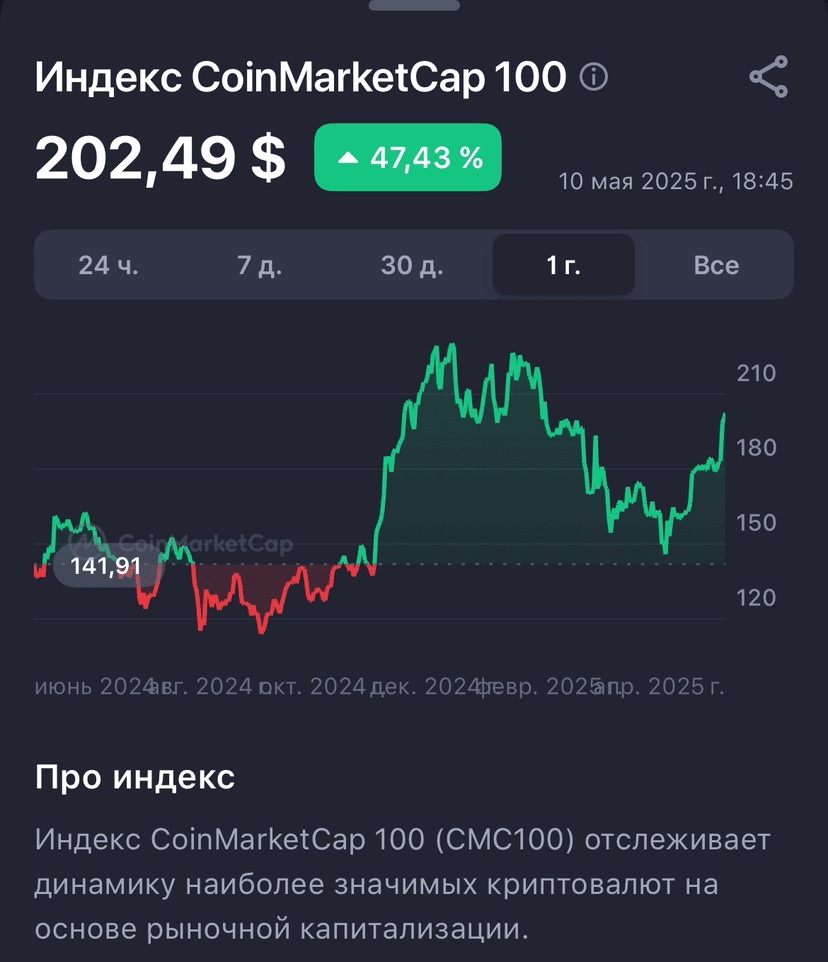828x962 pixels.
Task: Switch to the 30 д. range
Action: (x=412, y=265)
